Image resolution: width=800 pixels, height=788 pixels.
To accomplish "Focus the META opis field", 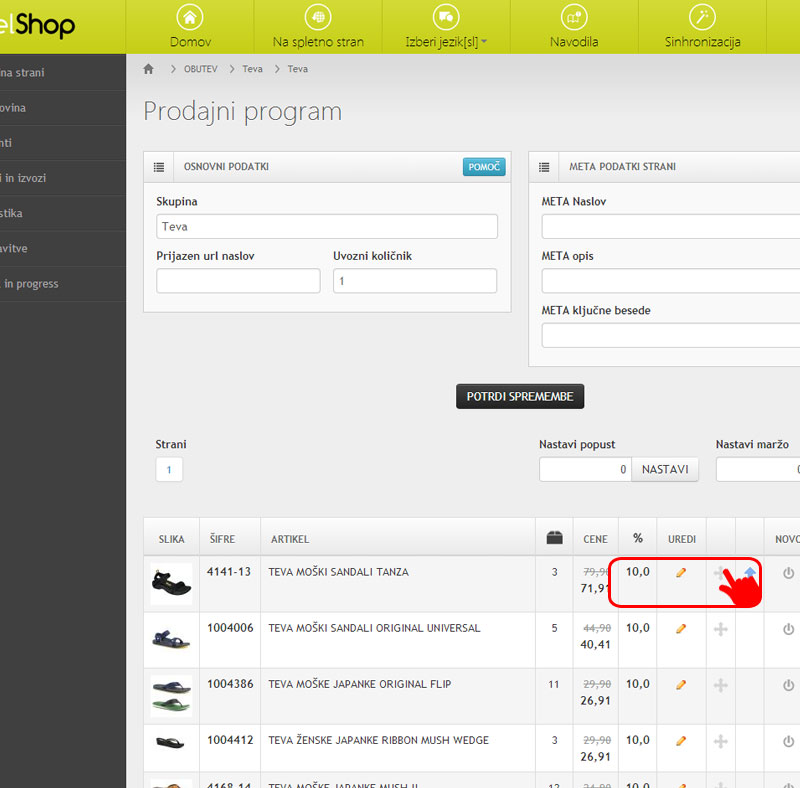I will pos(671,281).
